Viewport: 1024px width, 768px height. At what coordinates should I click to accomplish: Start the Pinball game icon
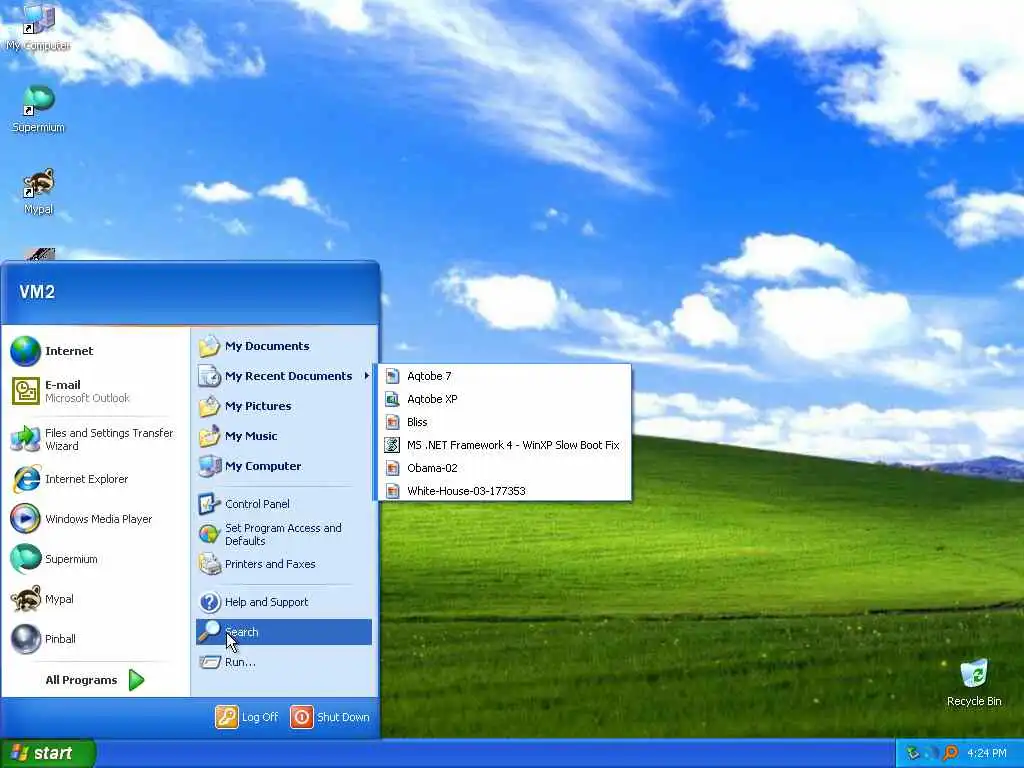(25, 639)
